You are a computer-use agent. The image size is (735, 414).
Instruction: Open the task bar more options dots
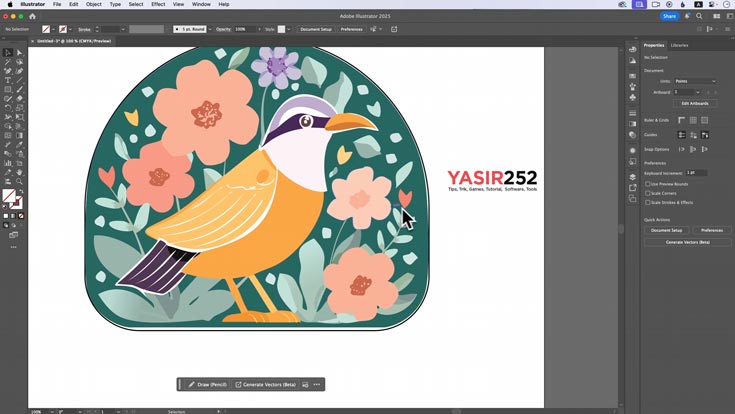pos(317,384)
